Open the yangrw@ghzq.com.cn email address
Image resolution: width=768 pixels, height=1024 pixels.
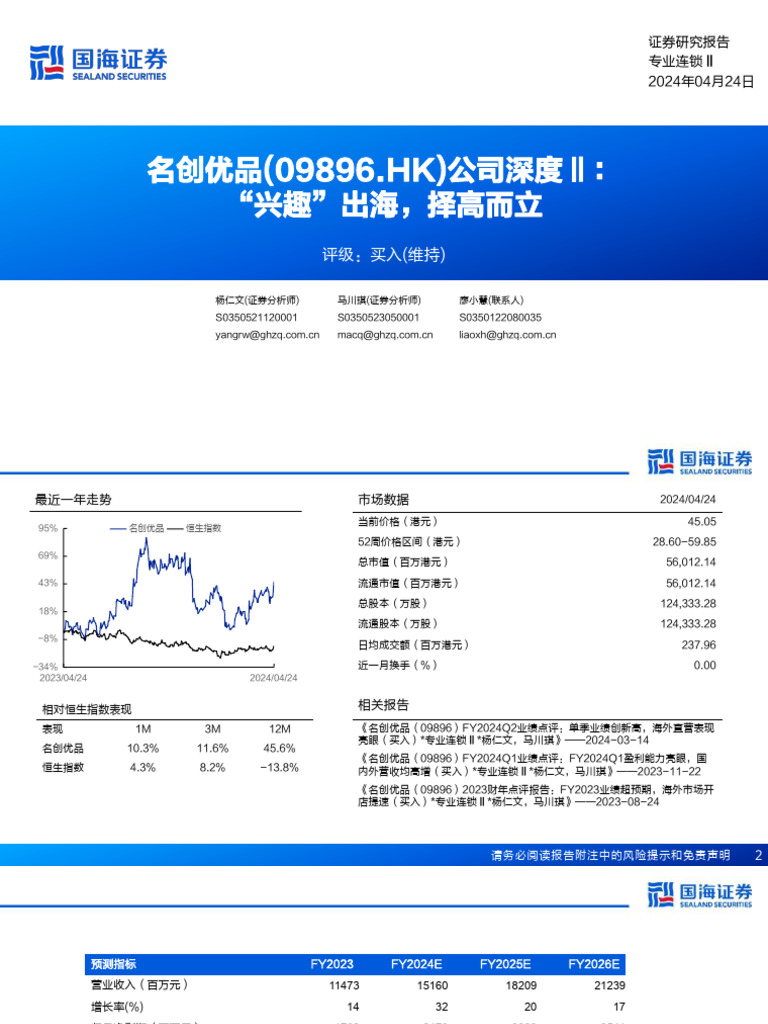point(267,335)
